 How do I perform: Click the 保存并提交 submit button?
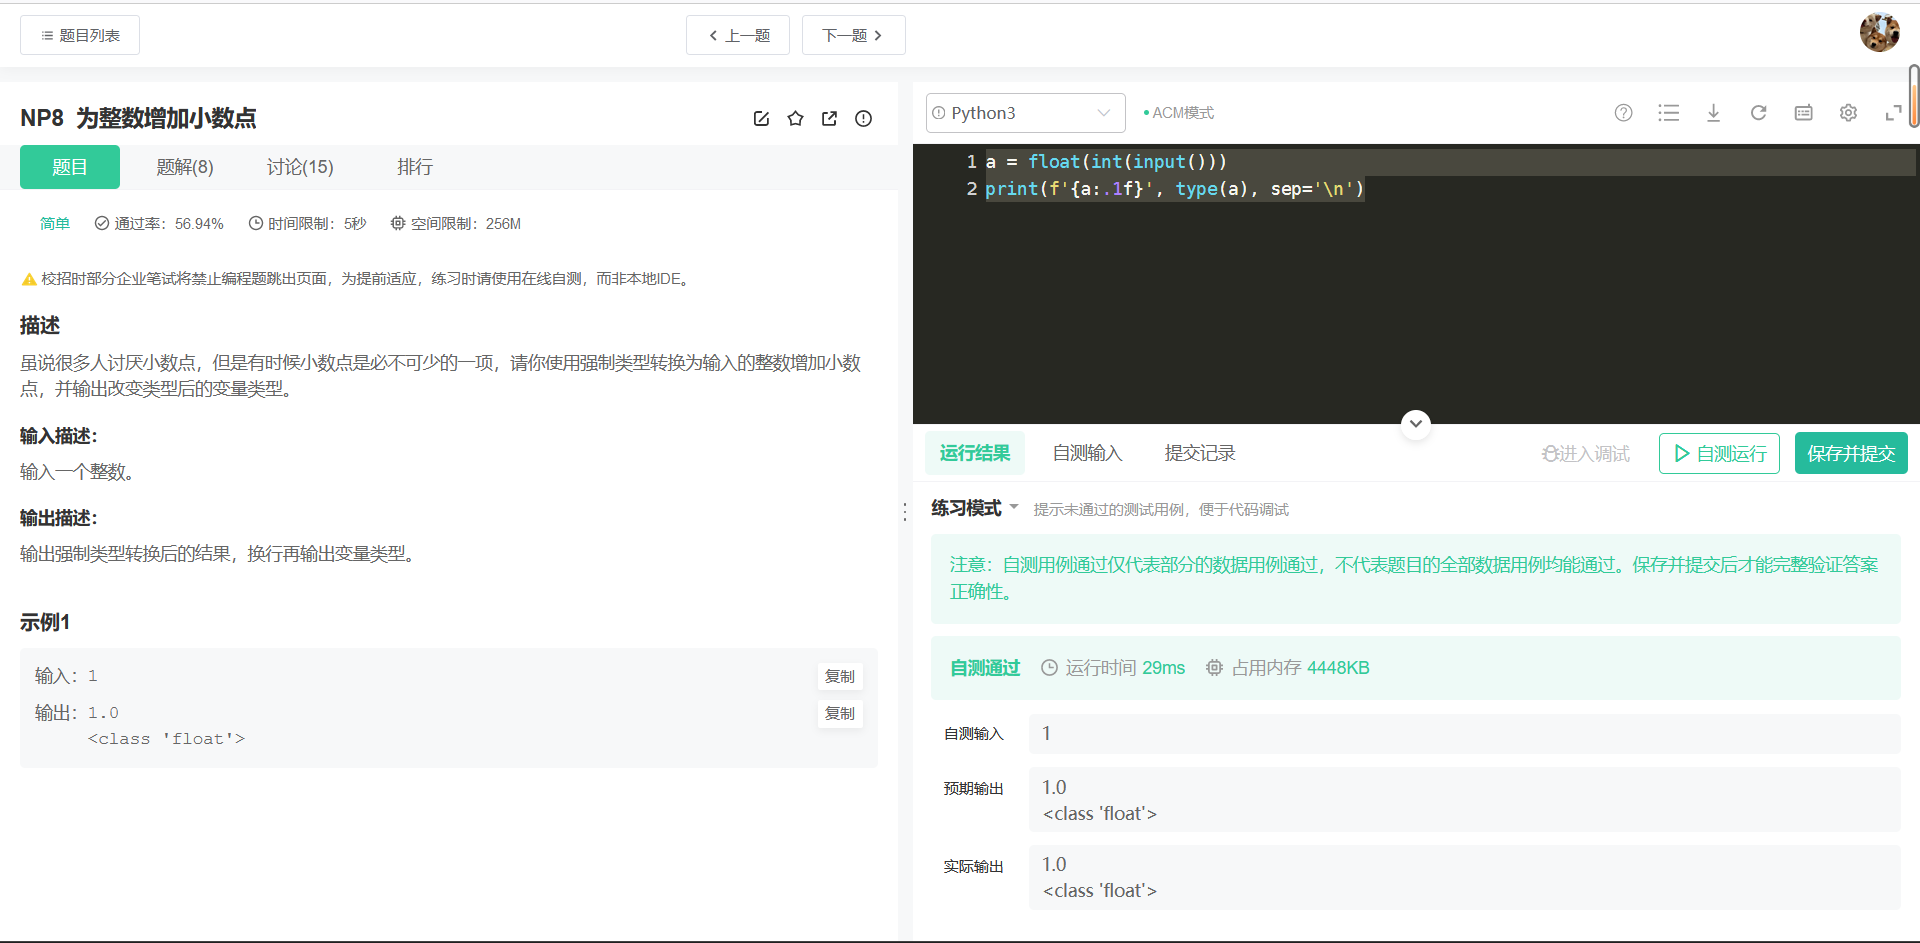tap(1850, 453)
